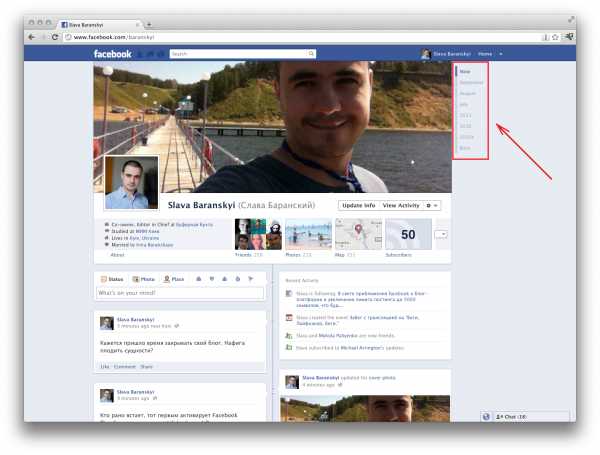Jump to Born in the timeline navigator

pos(465,148)
